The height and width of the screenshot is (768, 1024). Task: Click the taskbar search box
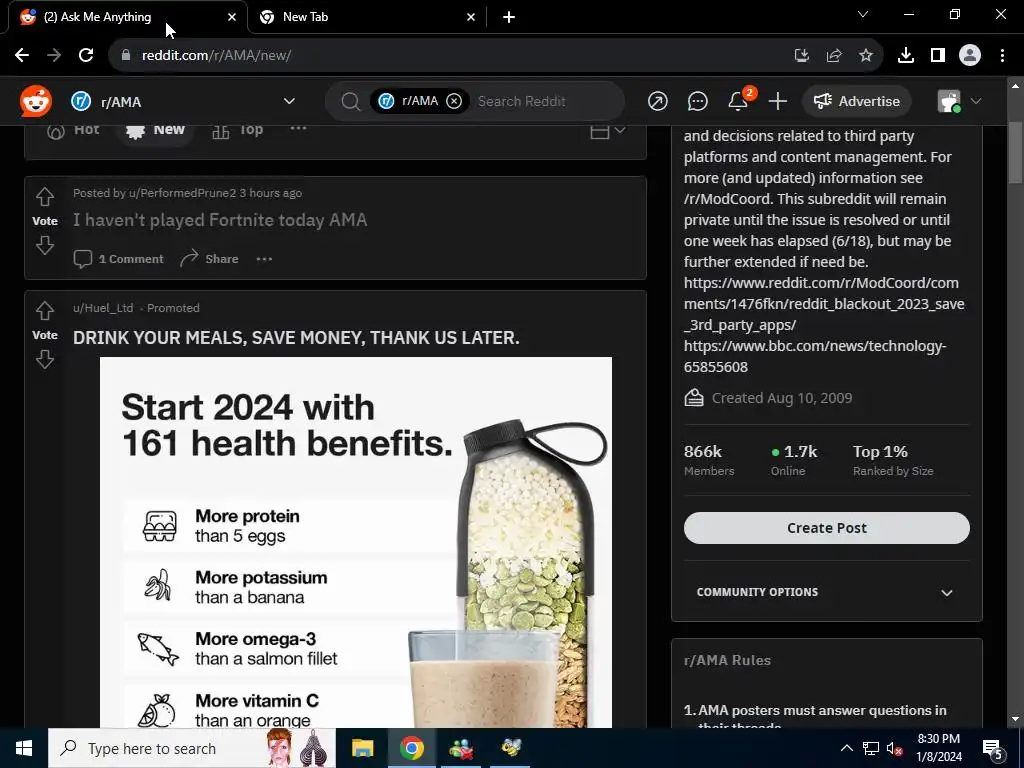(x=191, y=748)
